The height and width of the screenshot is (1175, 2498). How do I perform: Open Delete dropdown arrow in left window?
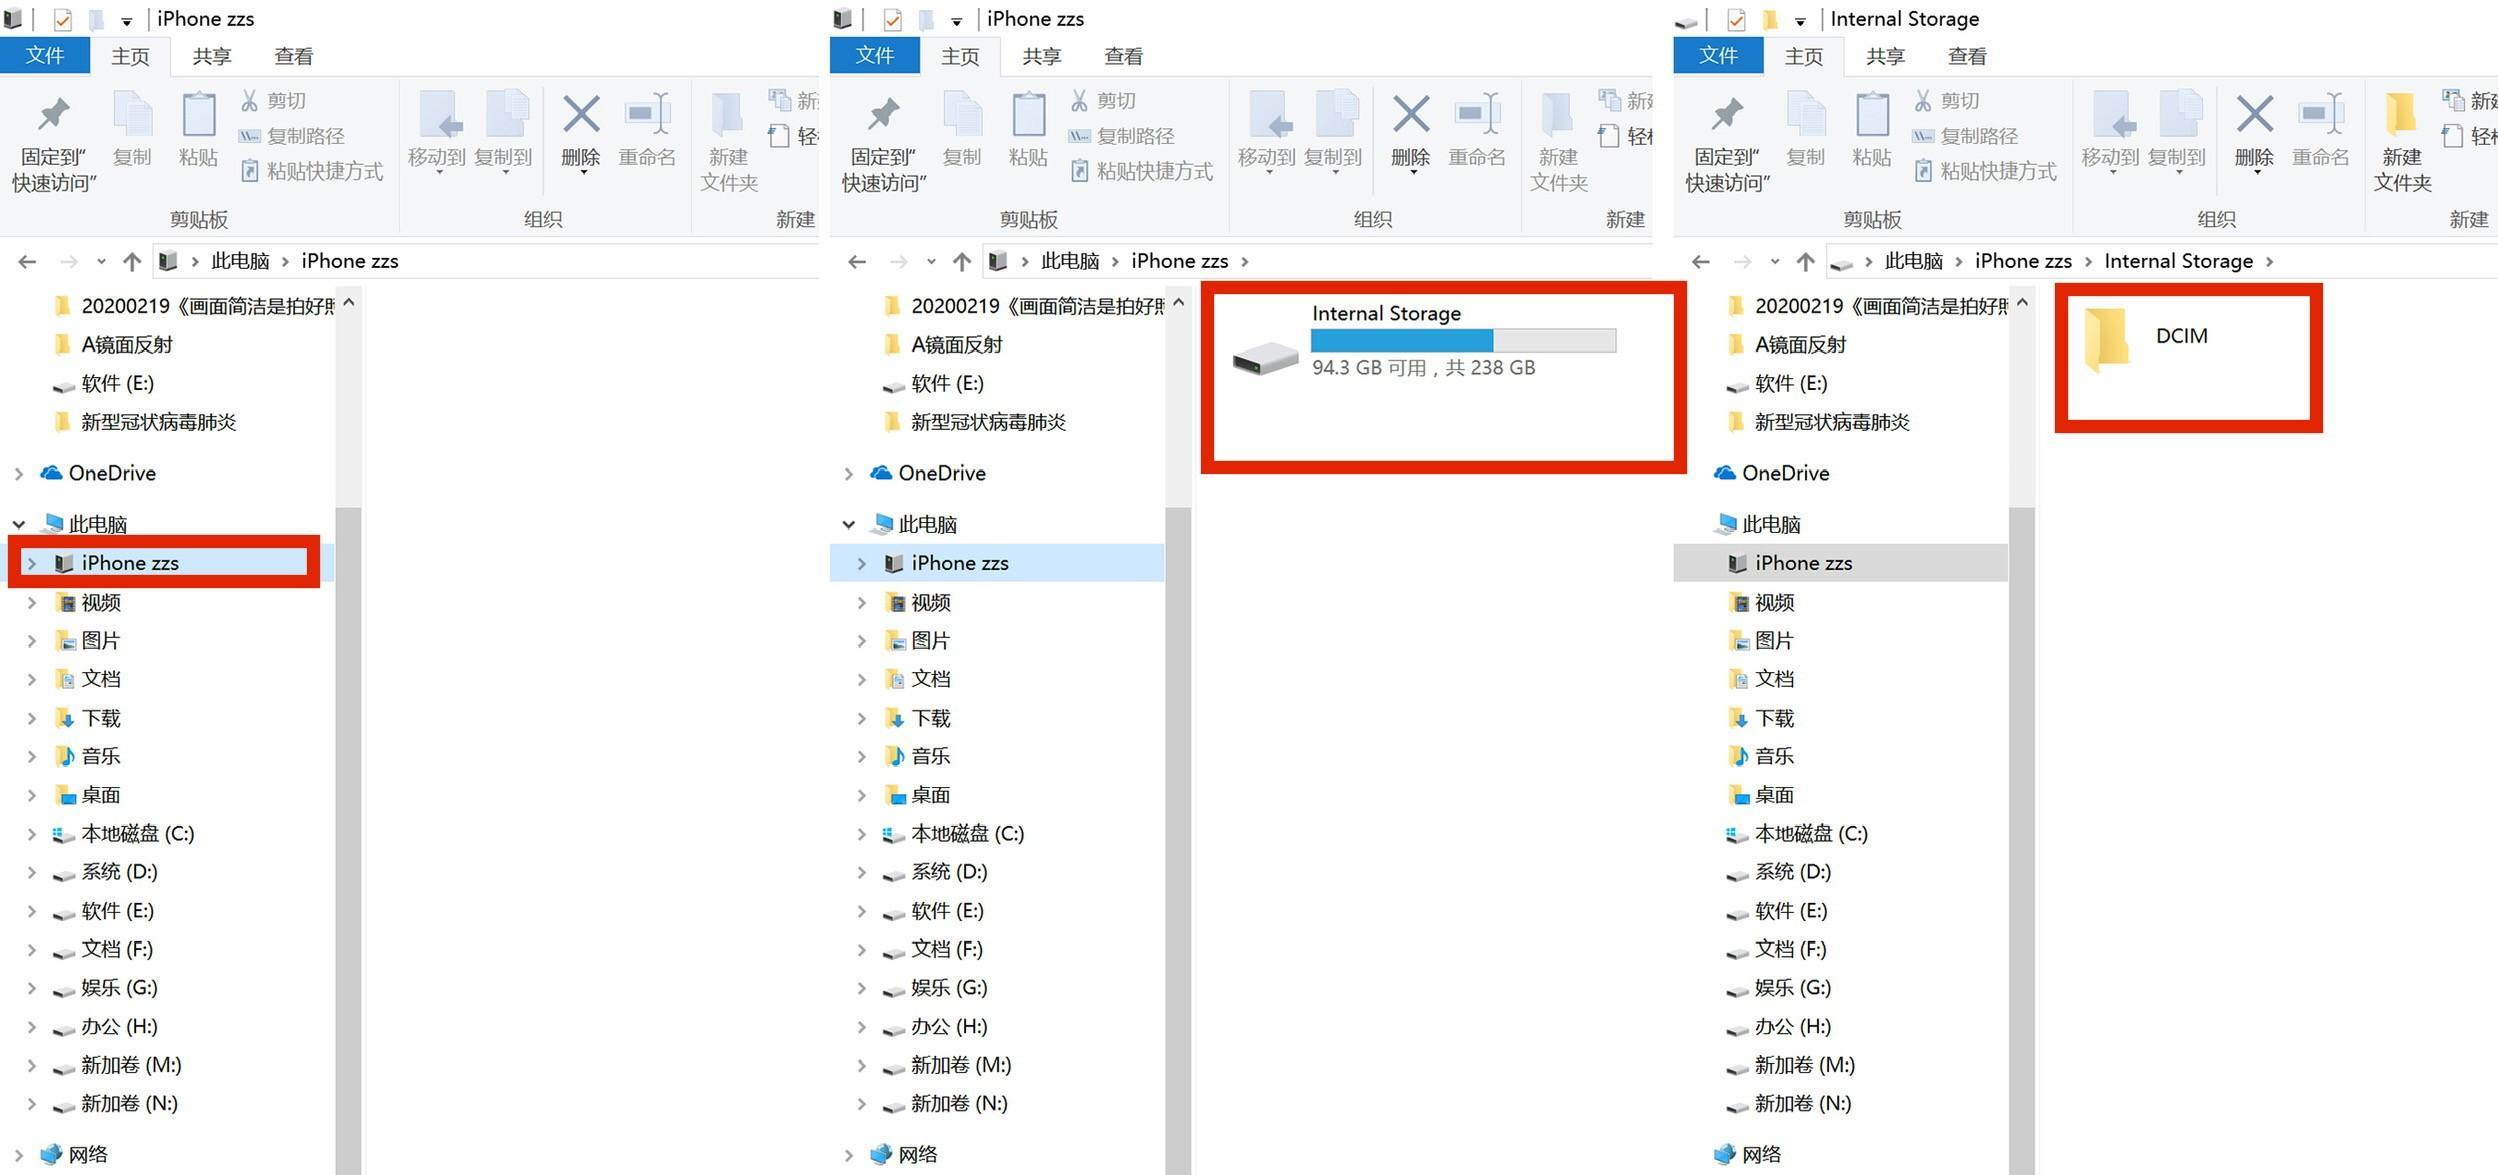click(x=582, y=174)
